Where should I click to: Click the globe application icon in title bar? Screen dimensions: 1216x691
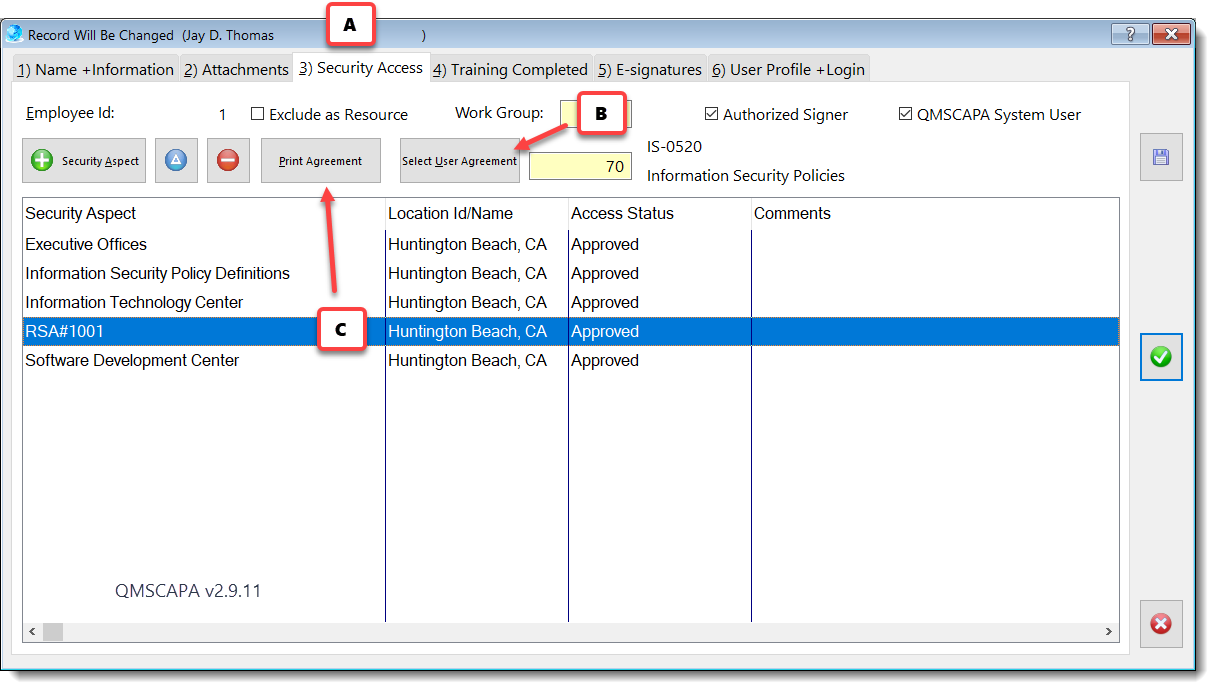pos(15,35)
